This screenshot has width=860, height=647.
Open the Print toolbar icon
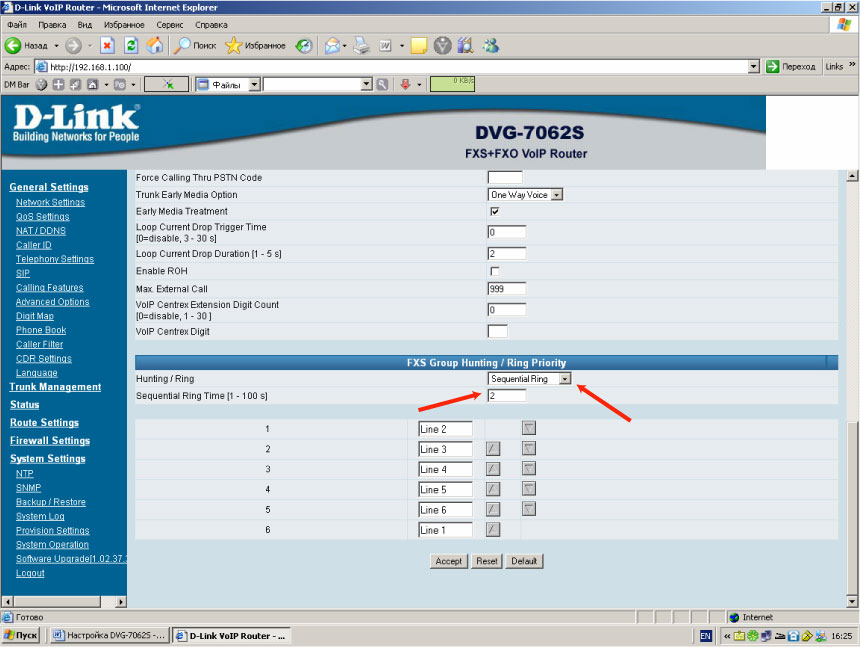(362, 45)
